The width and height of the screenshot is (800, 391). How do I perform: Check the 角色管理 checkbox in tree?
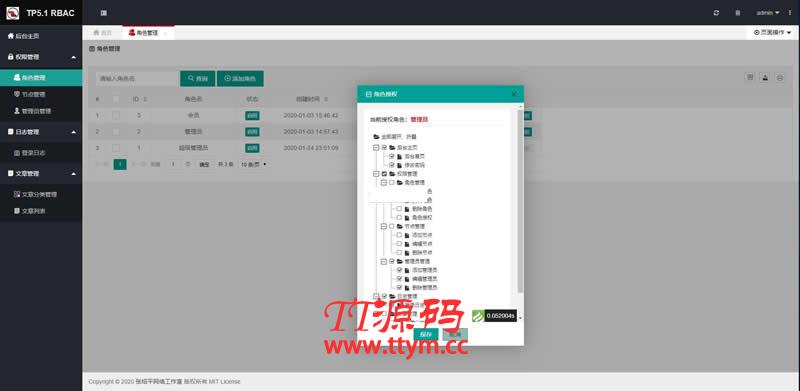[x=392, y=182]
